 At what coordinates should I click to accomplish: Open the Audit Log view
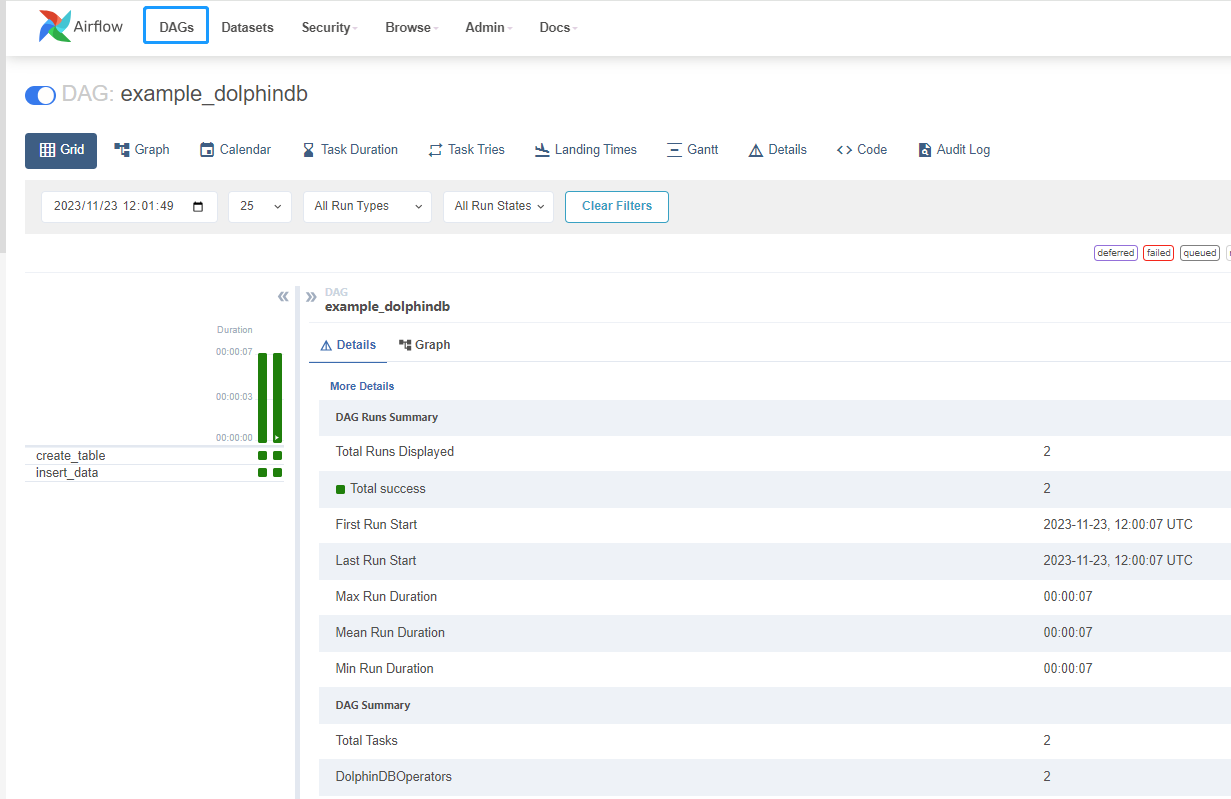(x=953, y=150)
